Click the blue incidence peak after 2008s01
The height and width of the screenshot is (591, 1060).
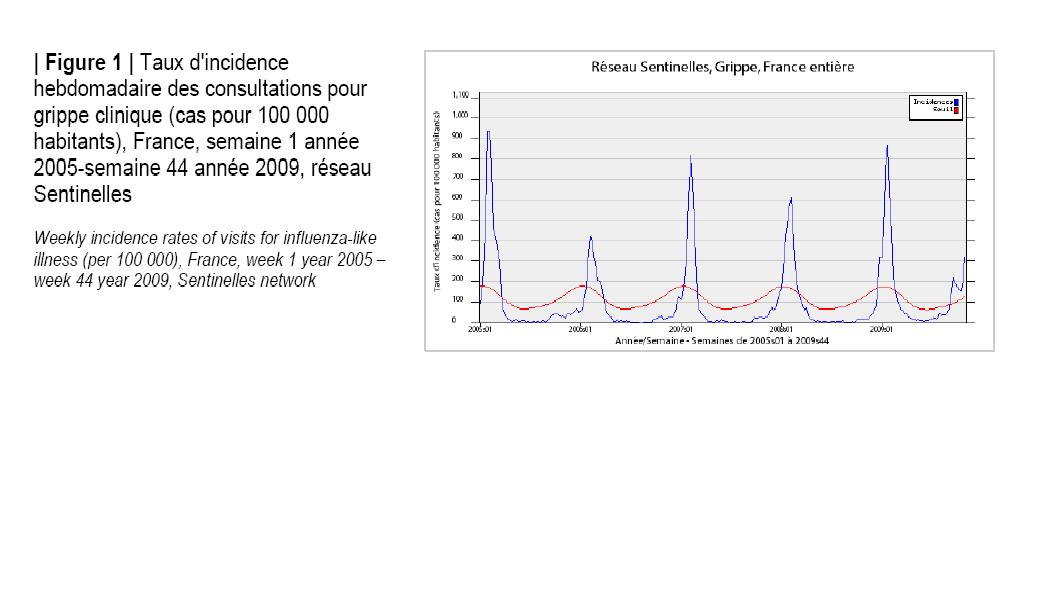[x=791, y=198]
